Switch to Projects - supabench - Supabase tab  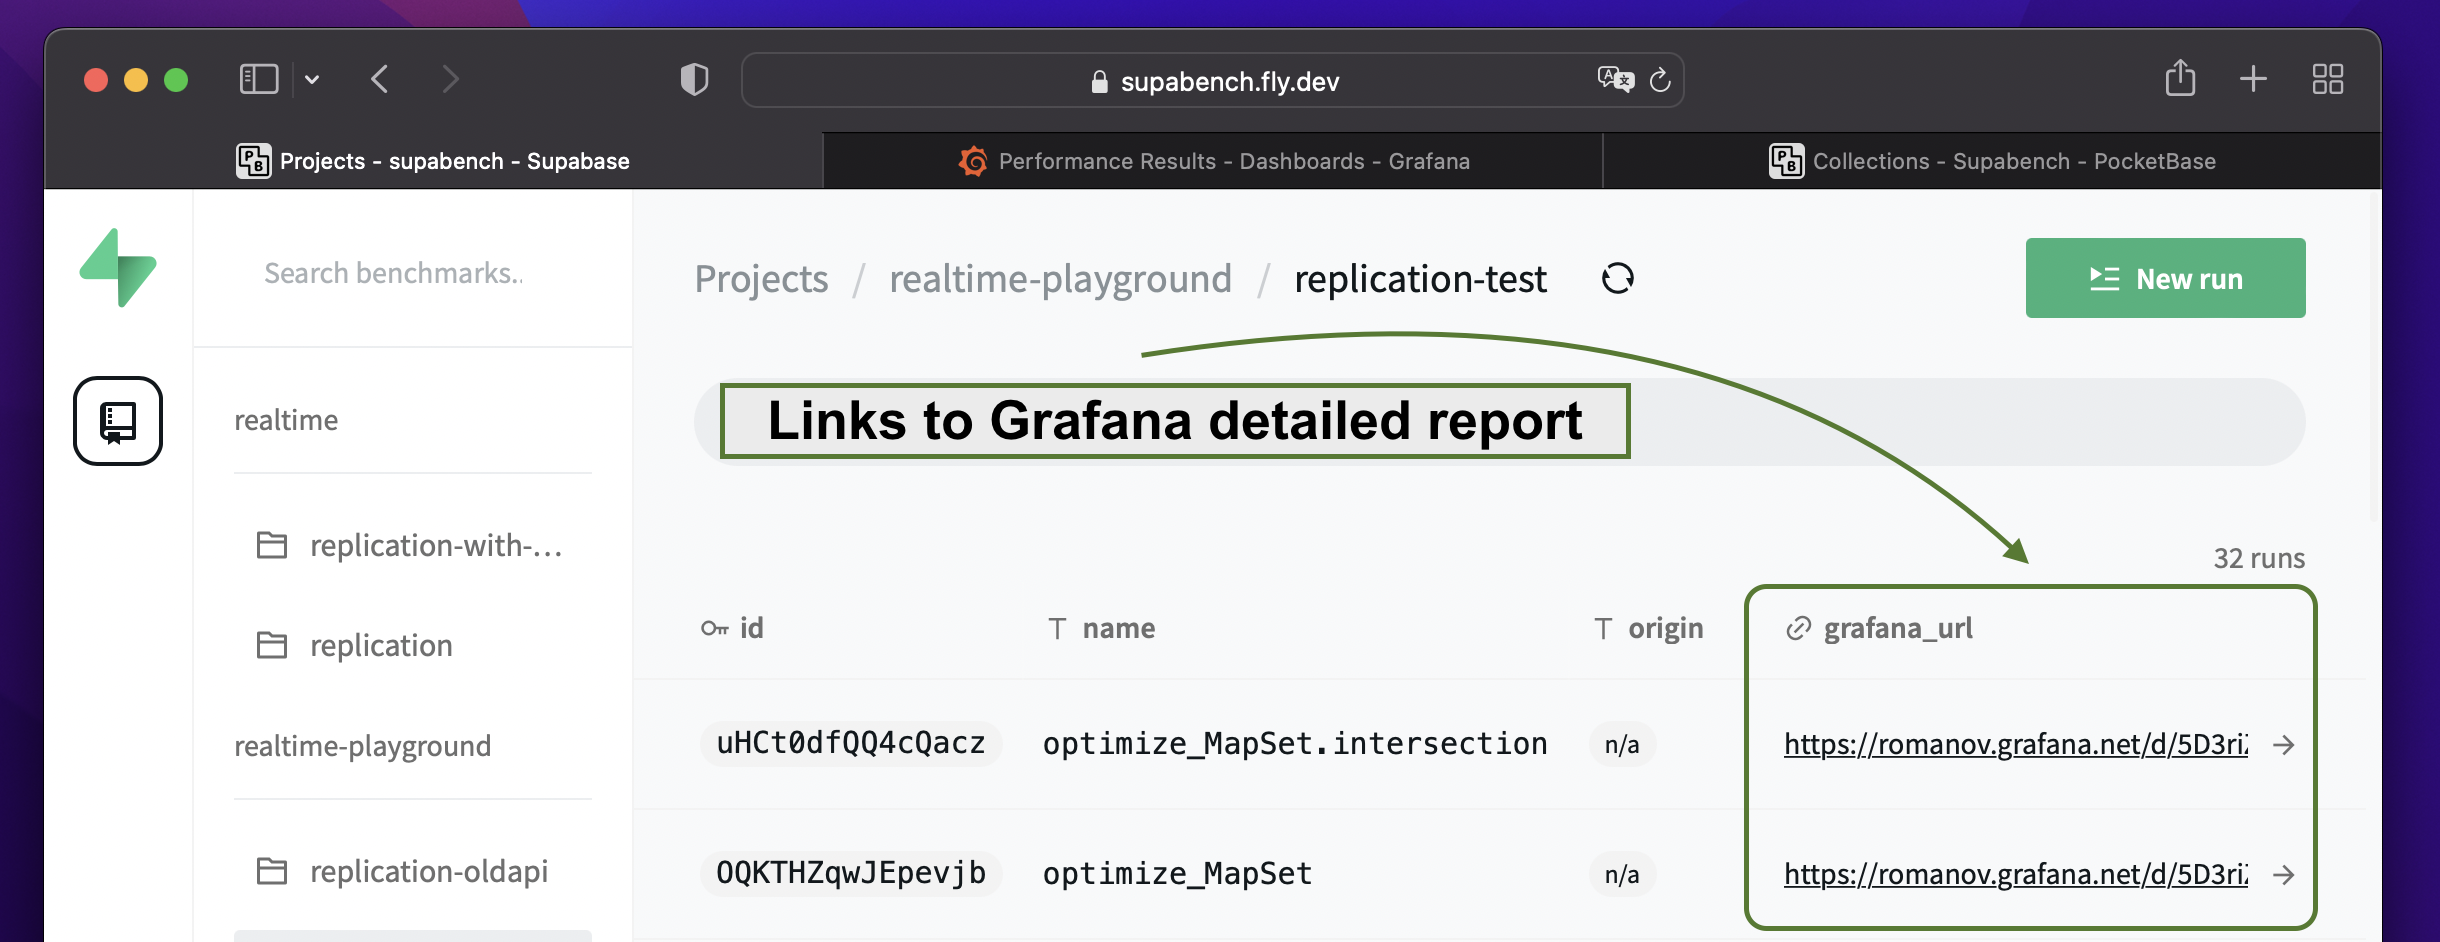[433, 161]
